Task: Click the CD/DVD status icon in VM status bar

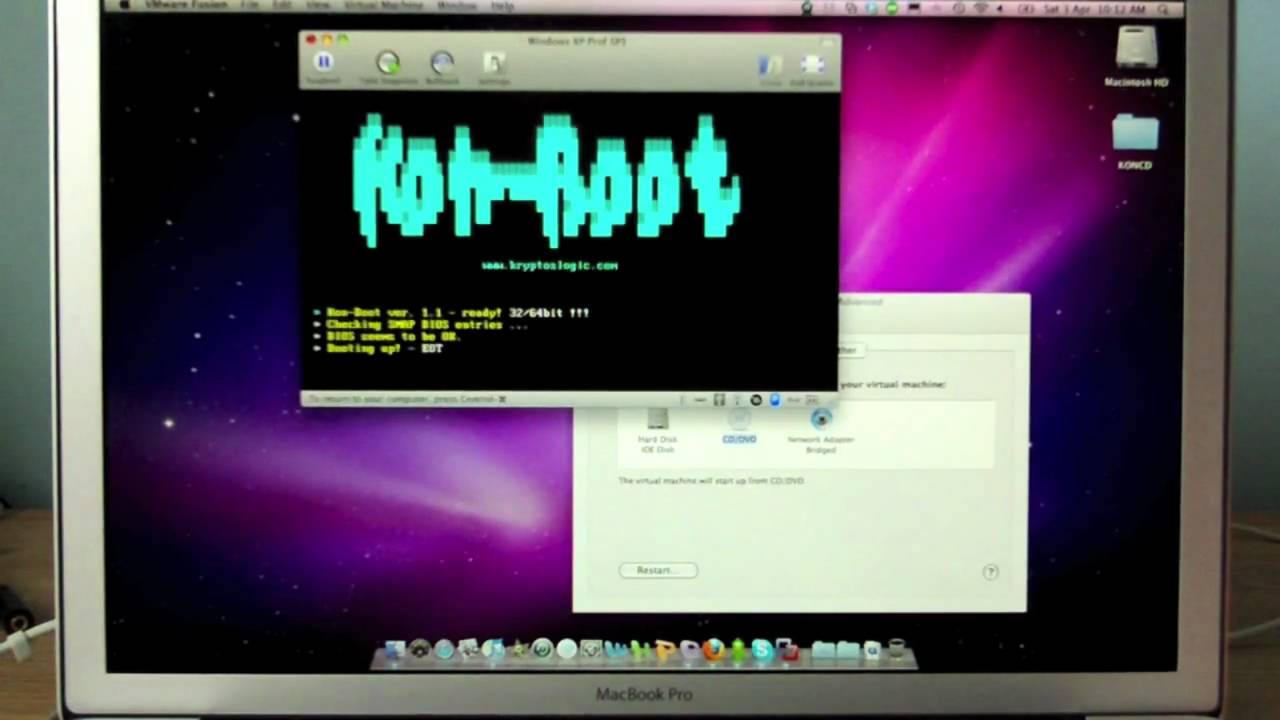Action: click(756, 400)
